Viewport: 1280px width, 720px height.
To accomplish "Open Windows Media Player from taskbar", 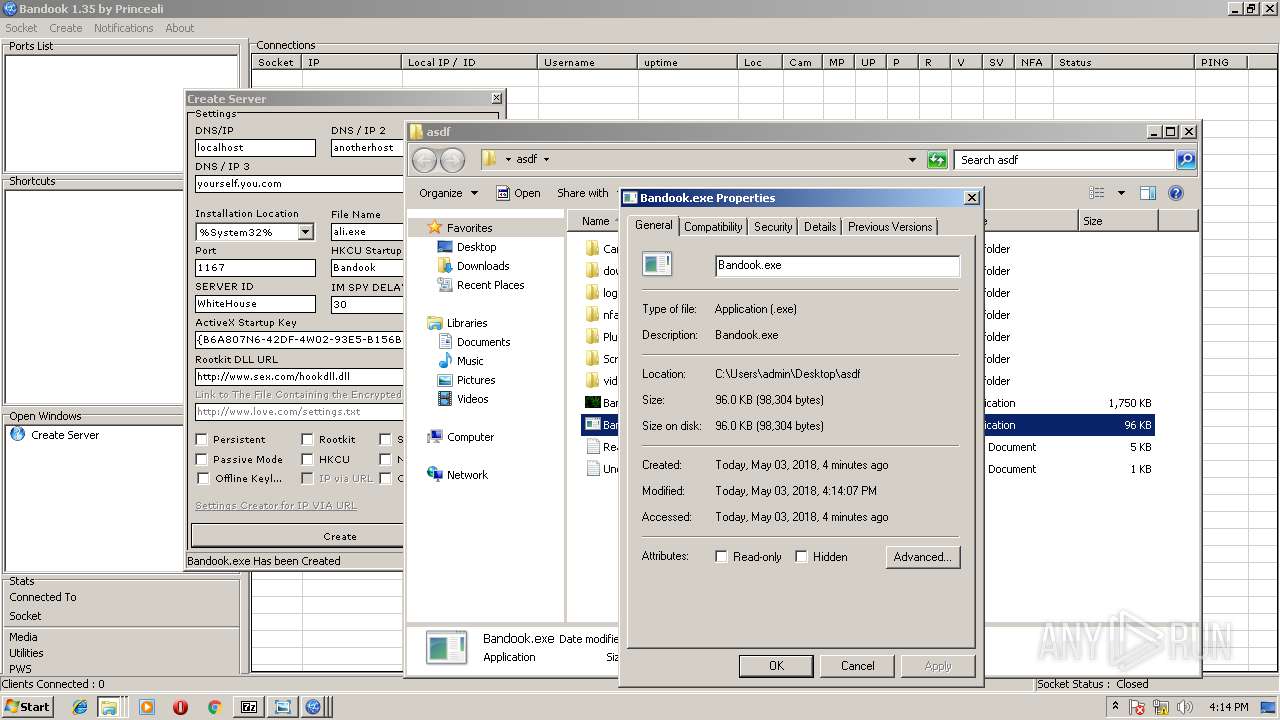I will tap(147, 707).
